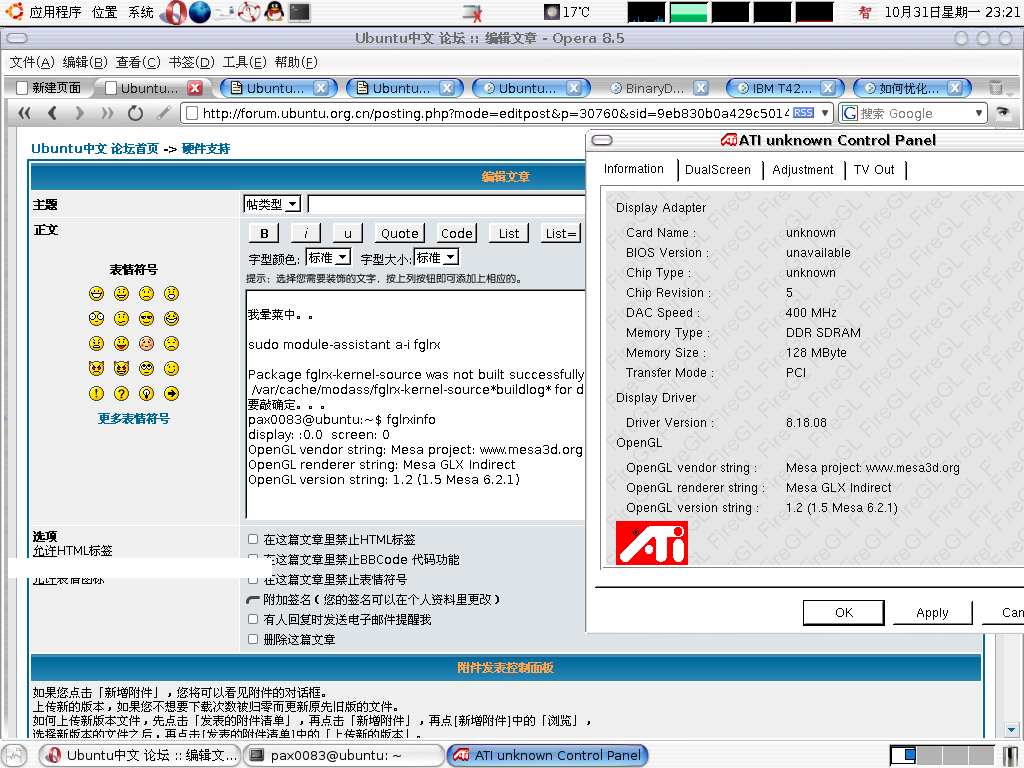Insert the blushing pink-faced emoticon
1024x768 pixels.
146,344
